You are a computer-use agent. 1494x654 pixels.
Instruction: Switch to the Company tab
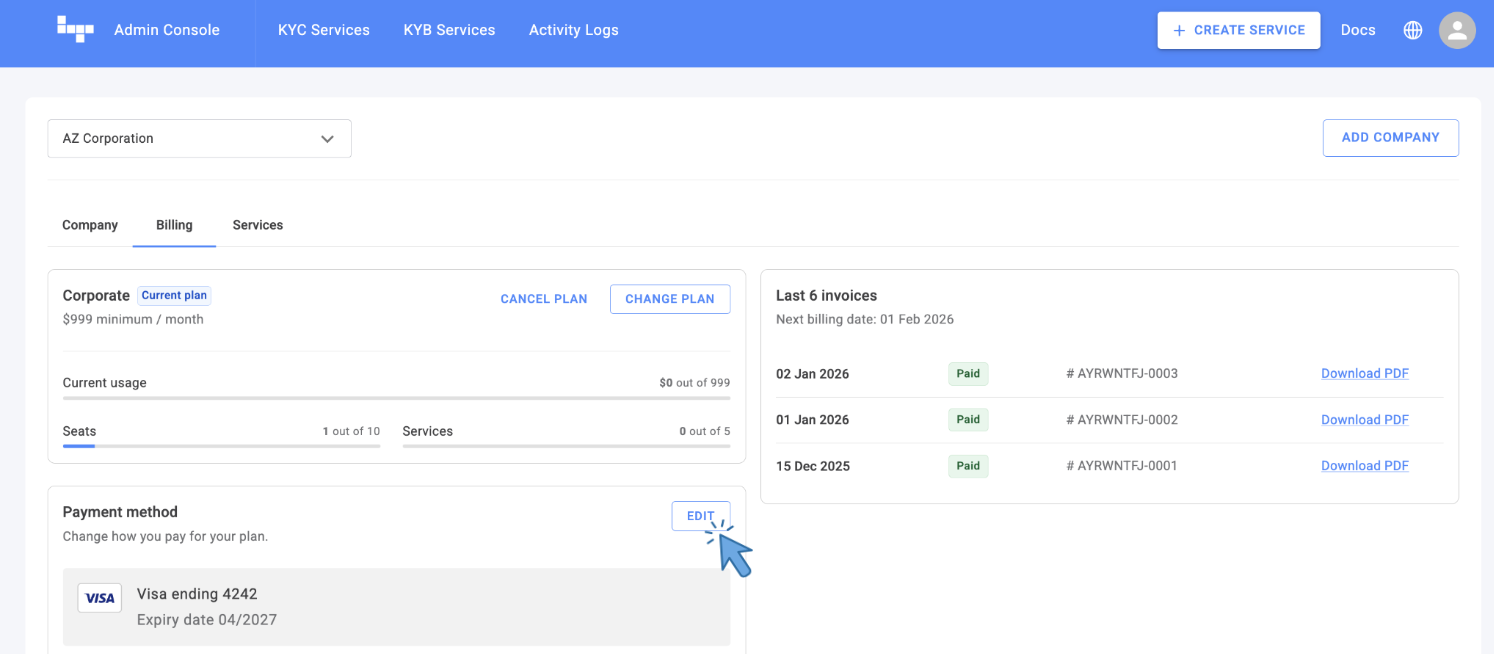pos(90,225)
